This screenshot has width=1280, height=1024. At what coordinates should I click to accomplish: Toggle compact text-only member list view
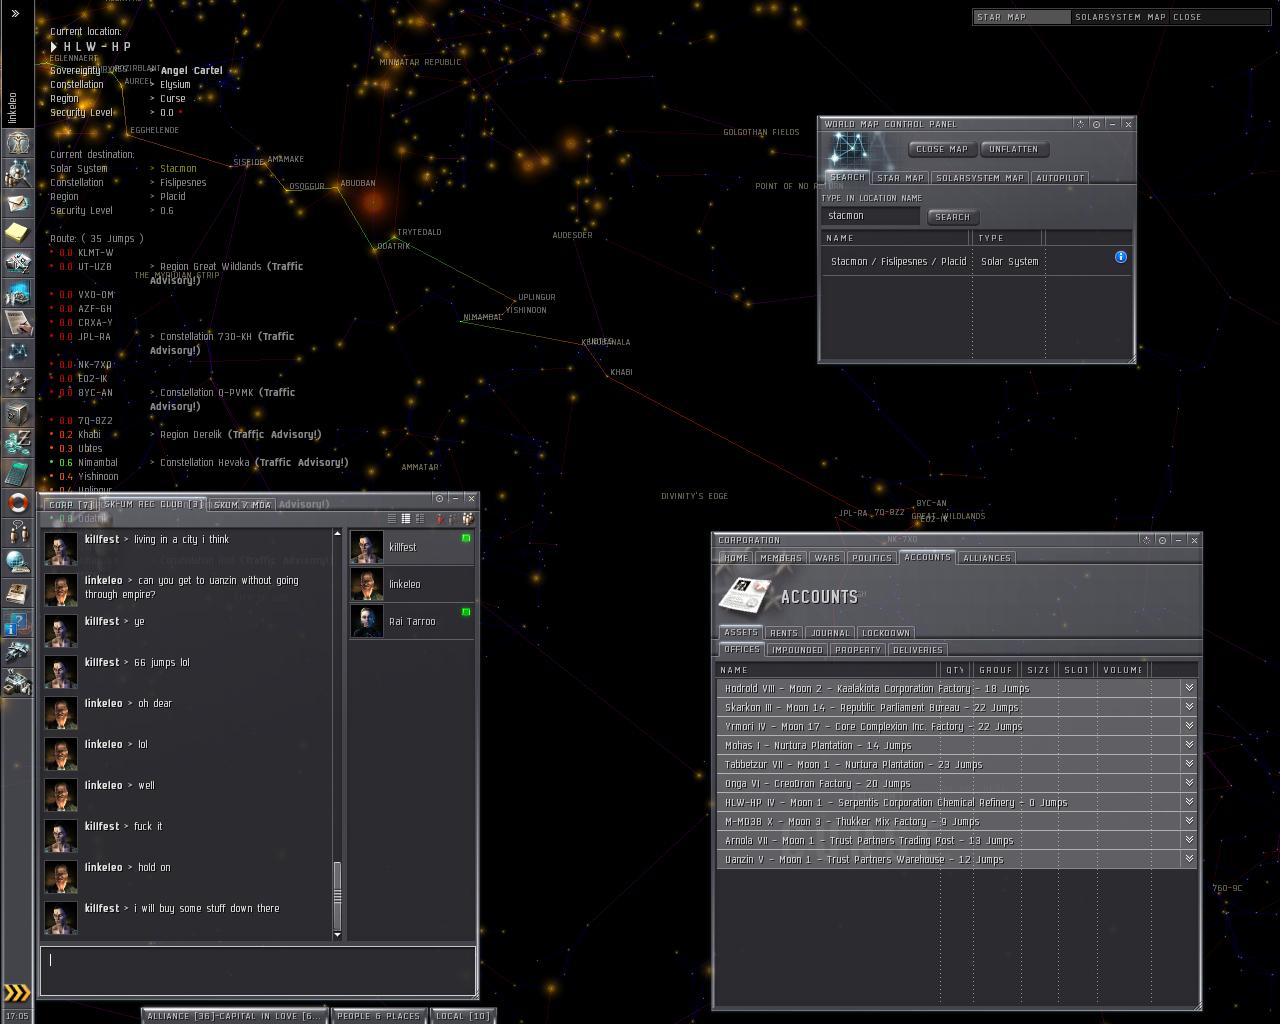coord(392,518)
